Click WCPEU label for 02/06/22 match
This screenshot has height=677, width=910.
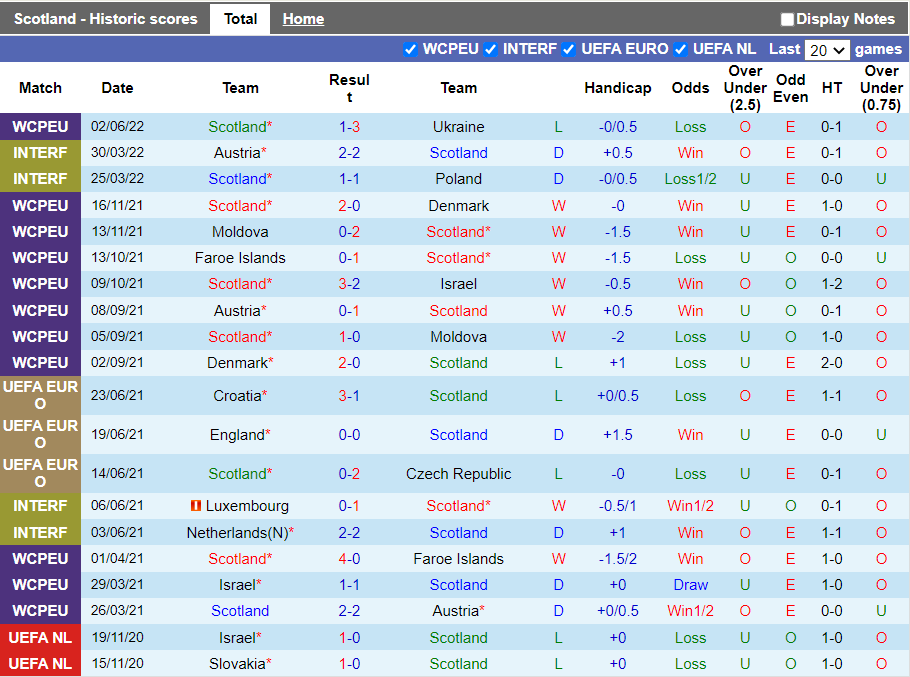(40, 126)
